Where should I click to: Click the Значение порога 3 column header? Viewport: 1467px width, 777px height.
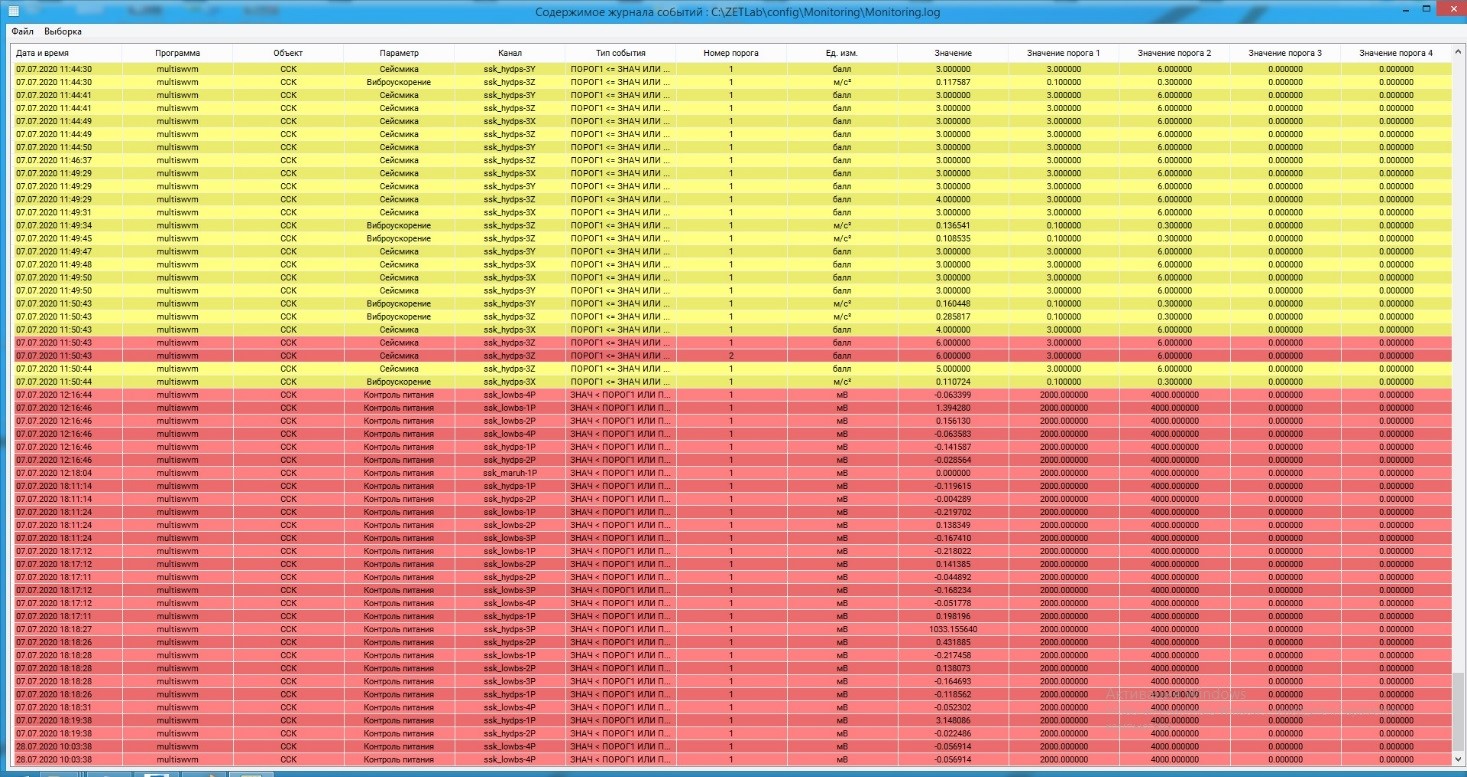click(1285, 52)
